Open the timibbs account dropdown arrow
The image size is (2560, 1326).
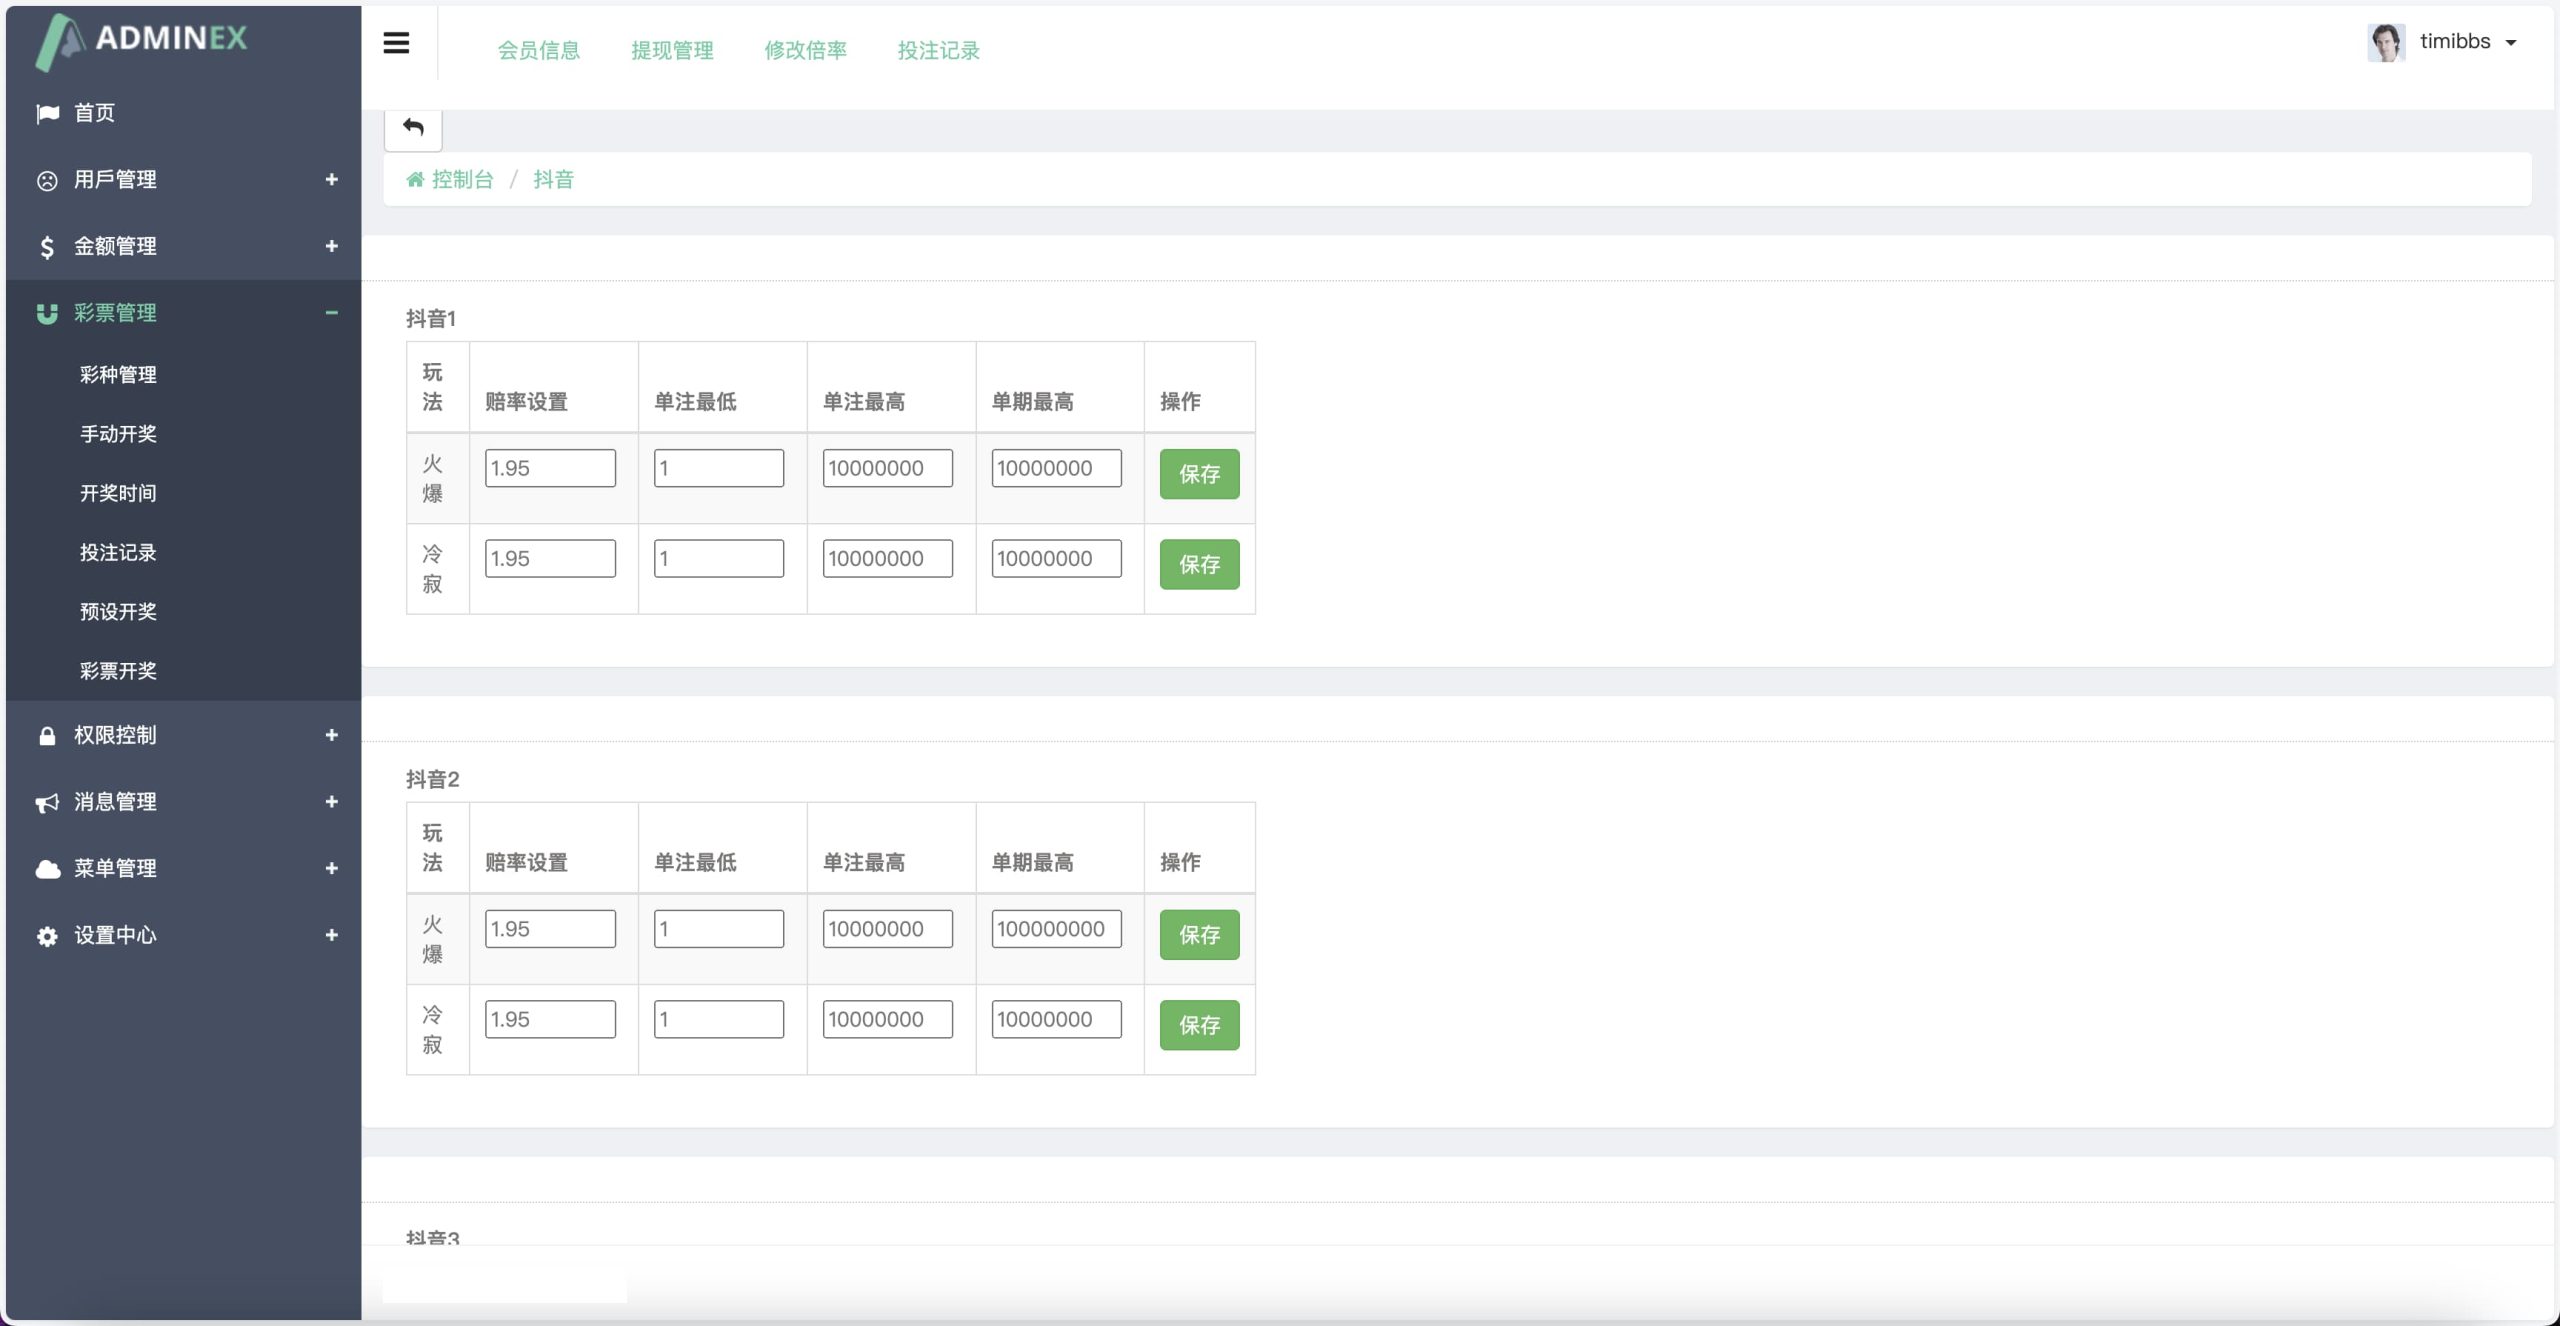click(x=2510, y=43)
